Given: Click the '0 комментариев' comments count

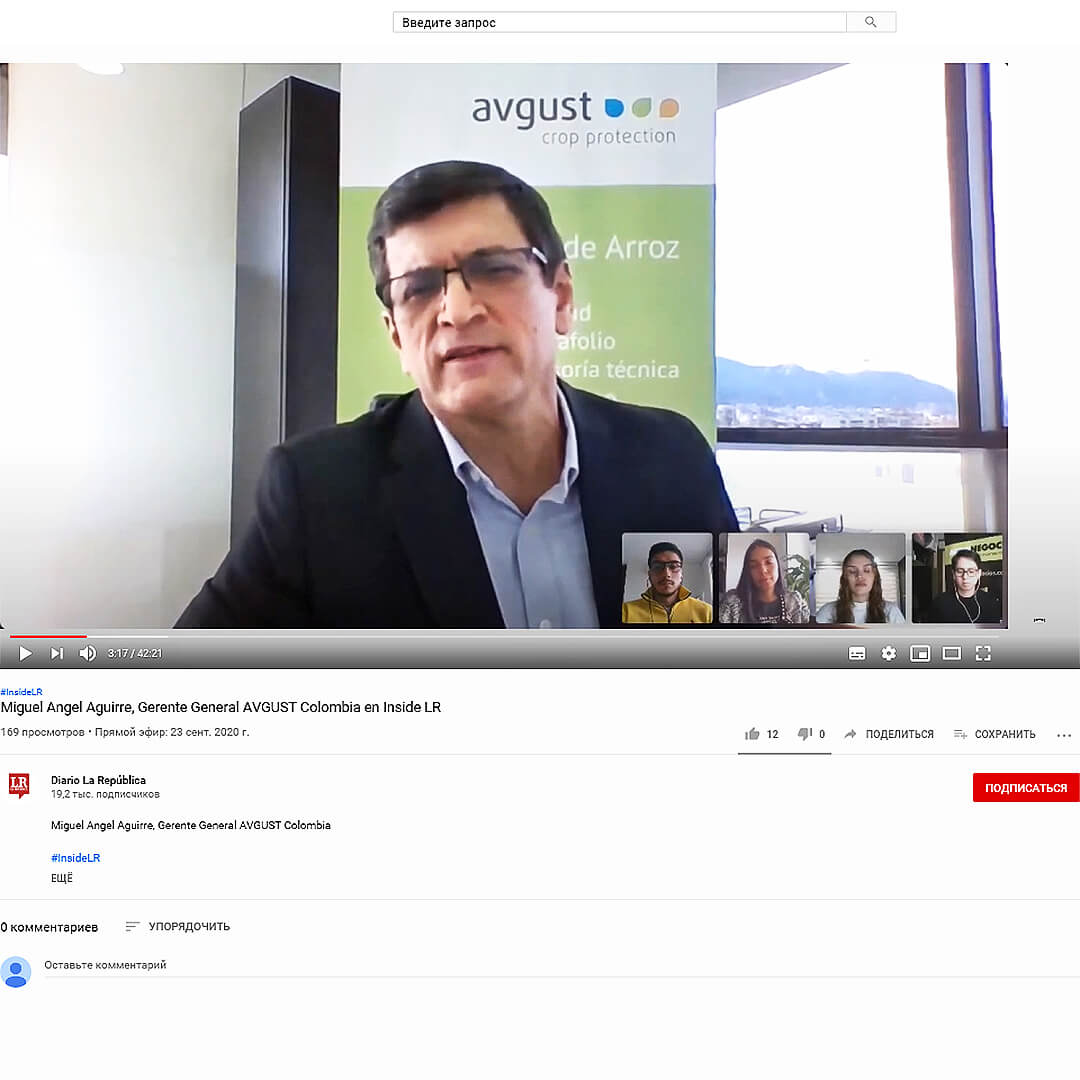Looking at the screenshot, I should click(x=49, y=927).
